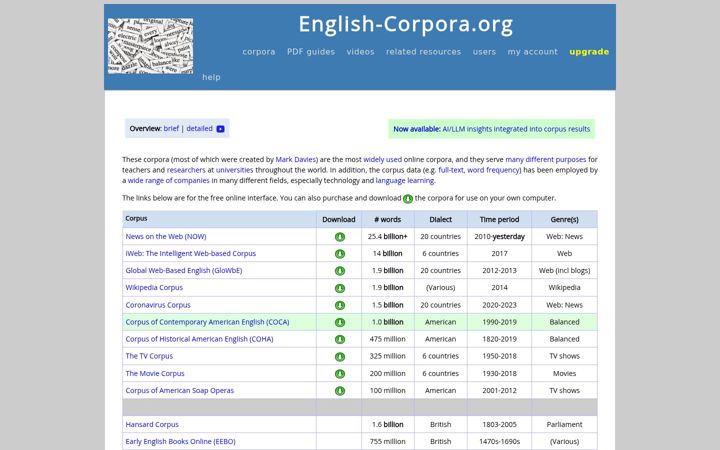Screen dimensions: 720x450
Task: Click the word-clippings logo image
Action: coord(151,46)
